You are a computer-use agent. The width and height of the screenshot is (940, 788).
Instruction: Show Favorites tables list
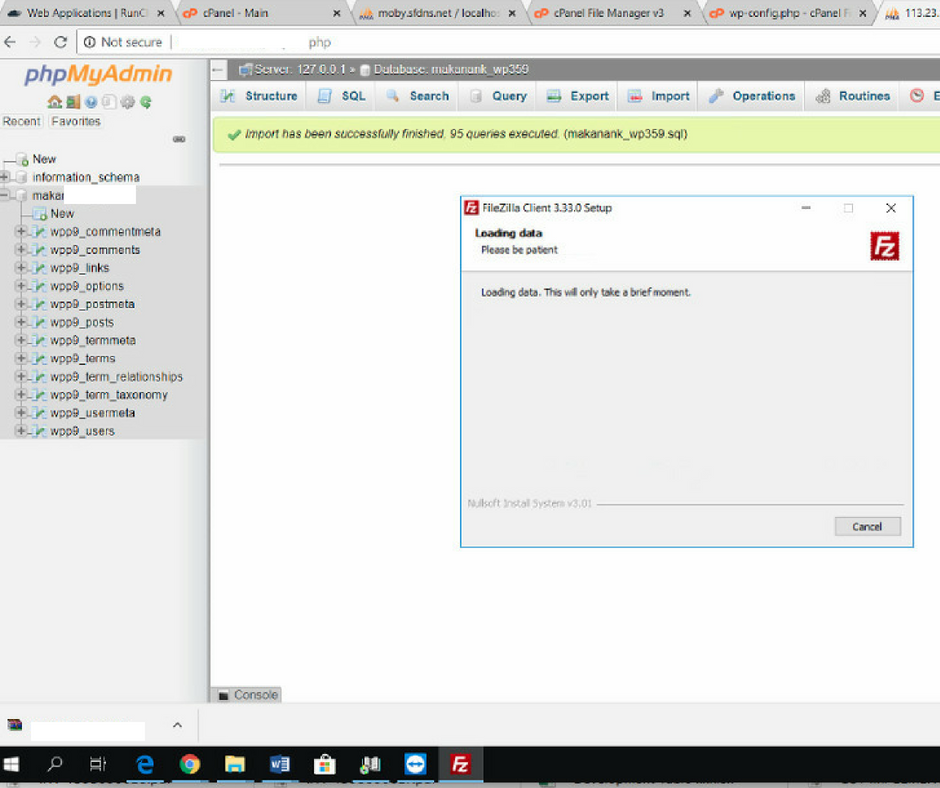click(76, 121)
